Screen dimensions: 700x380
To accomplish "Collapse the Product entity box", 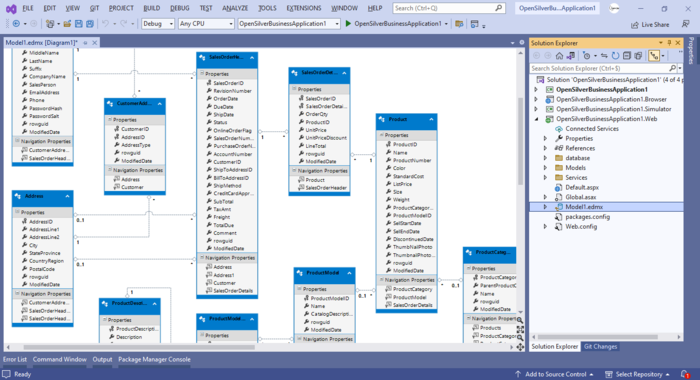I will point(431,119).
